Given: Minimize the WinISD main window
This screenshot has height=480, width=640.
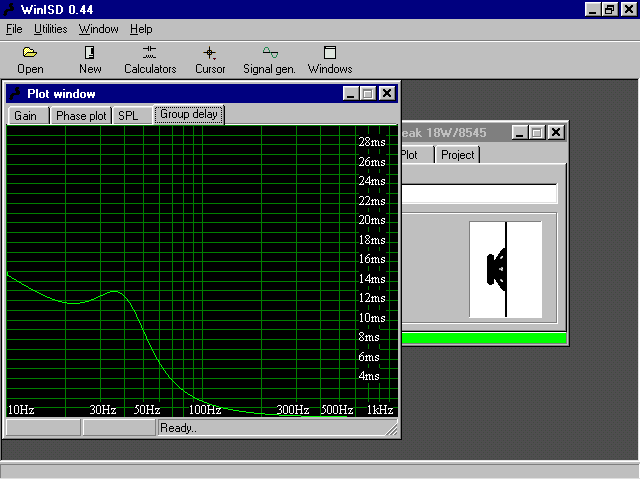Looking at the screenshot, I should click(x=593, y=9).
